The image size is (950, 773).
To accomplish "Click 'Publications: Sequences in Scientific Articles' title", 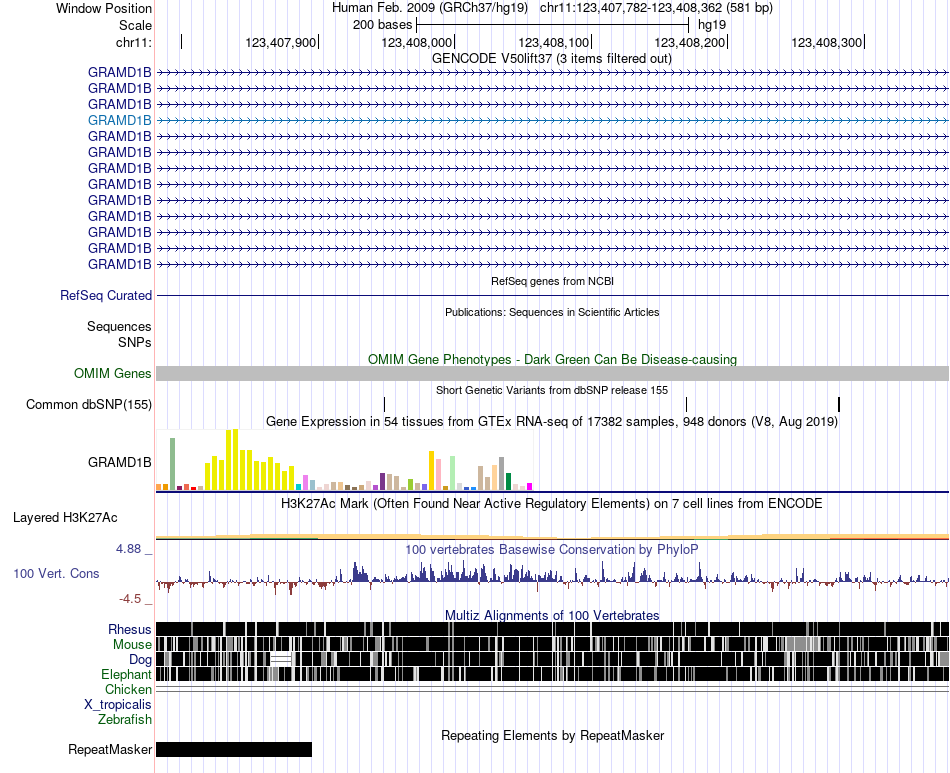I will tap(552, 313).
